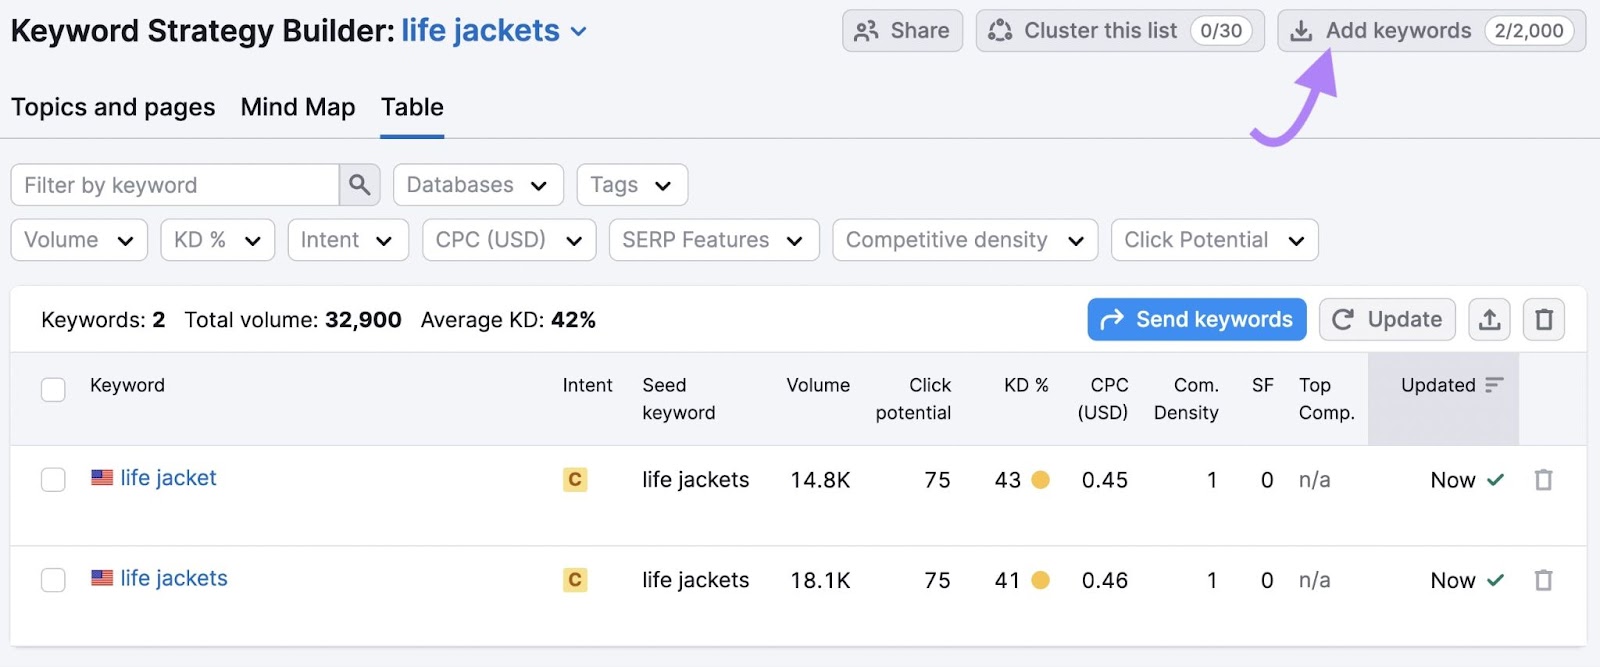Click US flag next to life jacket
The image size is (1600, 667).
102,478
